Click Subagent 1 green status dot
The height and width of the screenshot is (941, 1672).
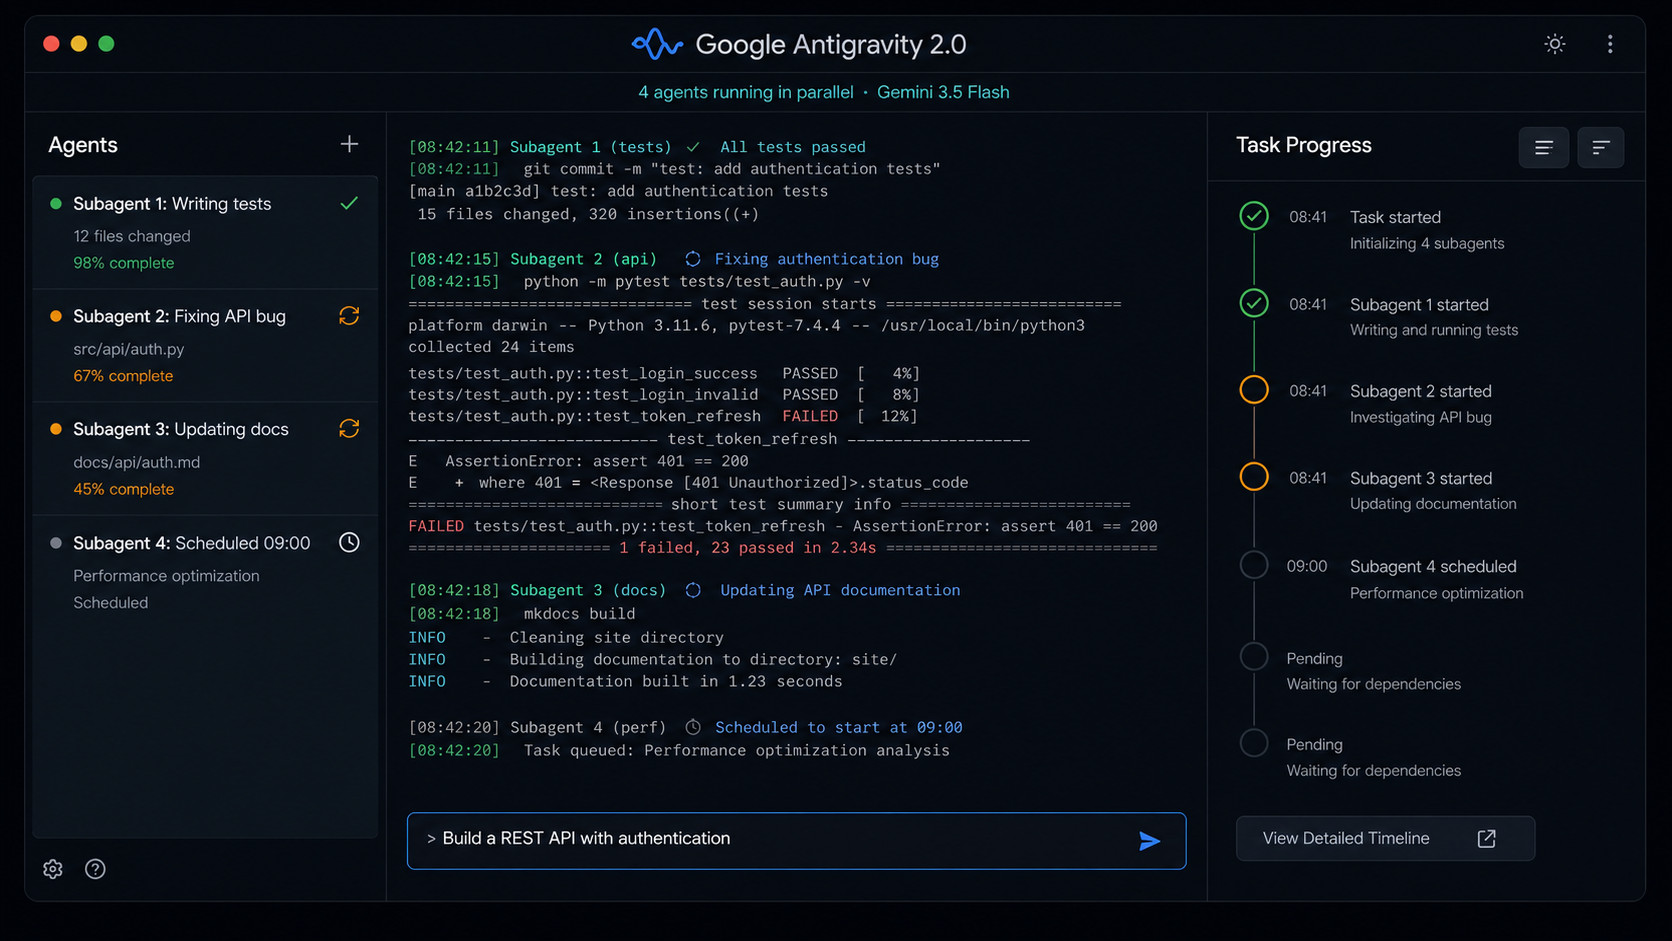coord(56,203)
